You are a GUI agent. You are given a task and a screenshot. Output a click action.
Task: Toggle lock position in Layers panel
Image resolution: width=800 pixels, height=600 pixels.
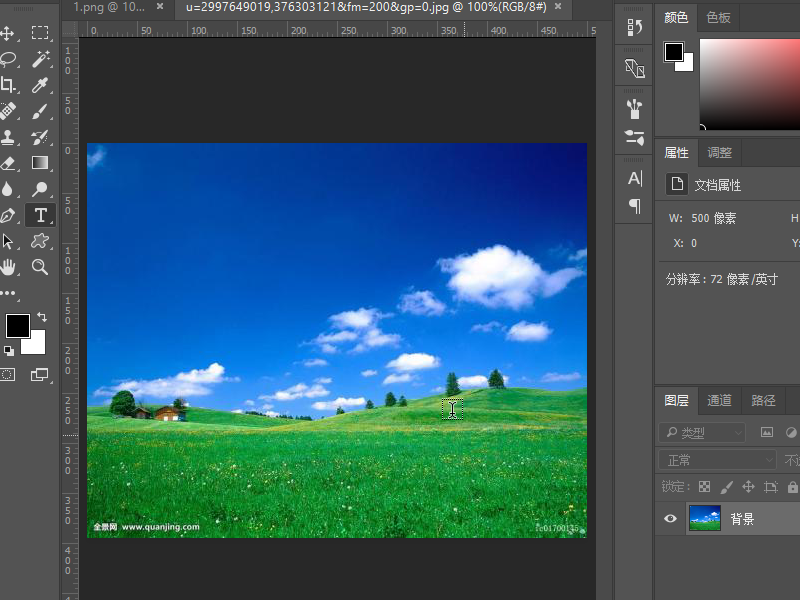pos(748,486)
